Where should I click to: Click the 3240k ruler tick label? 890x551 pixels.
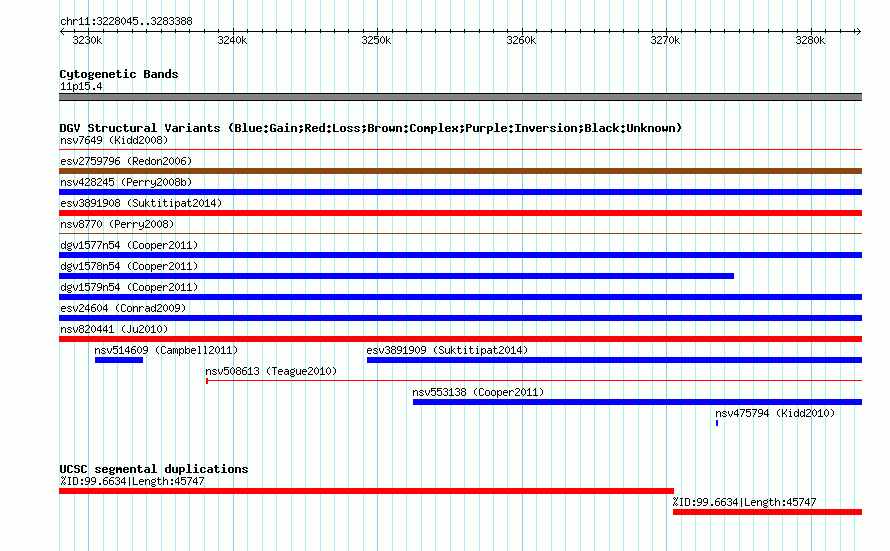pyautogui.click(x=232, y=40)
